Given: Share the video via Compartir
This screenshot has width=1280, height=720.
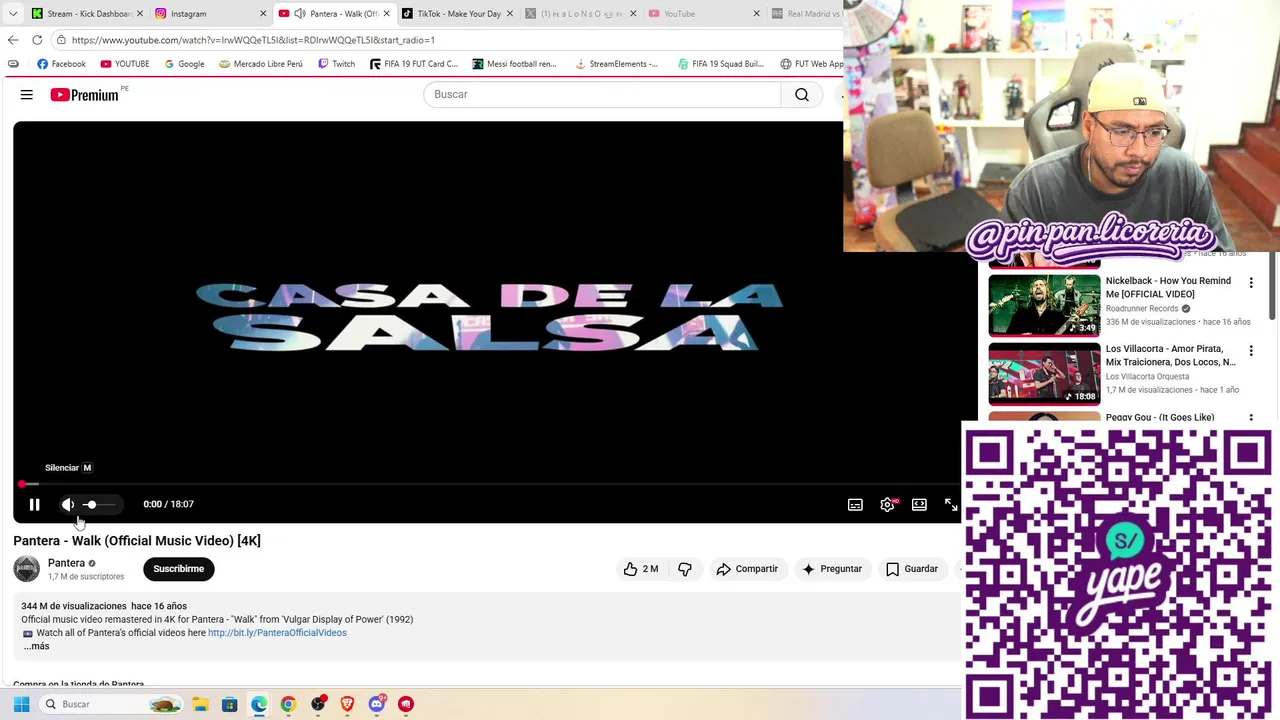Looking at the screenshot, I should coord(747,569).
